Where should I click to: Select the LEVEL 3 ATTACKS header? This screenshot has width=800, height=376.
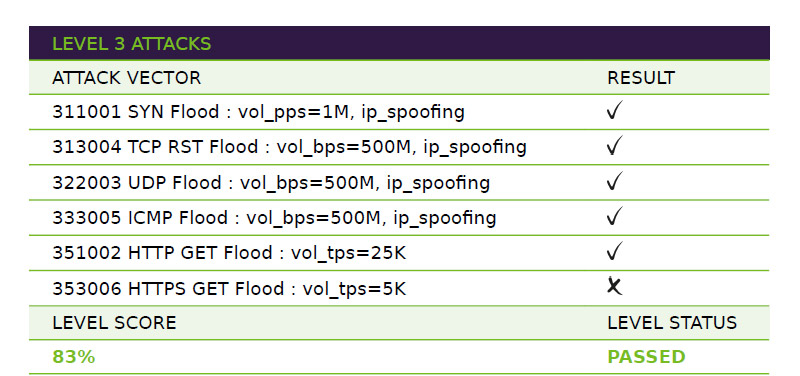(132, 44)
